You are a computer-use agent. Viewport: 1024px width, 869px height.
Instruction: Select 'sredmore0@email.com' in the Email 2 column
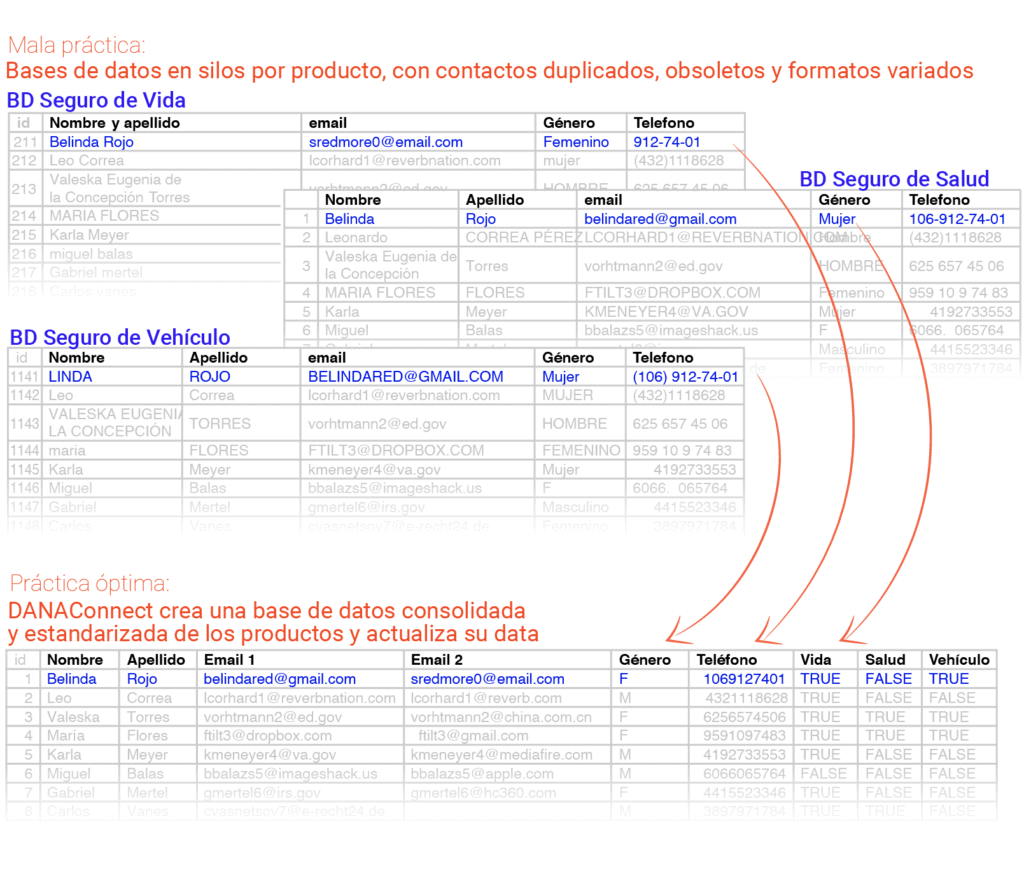487,678
